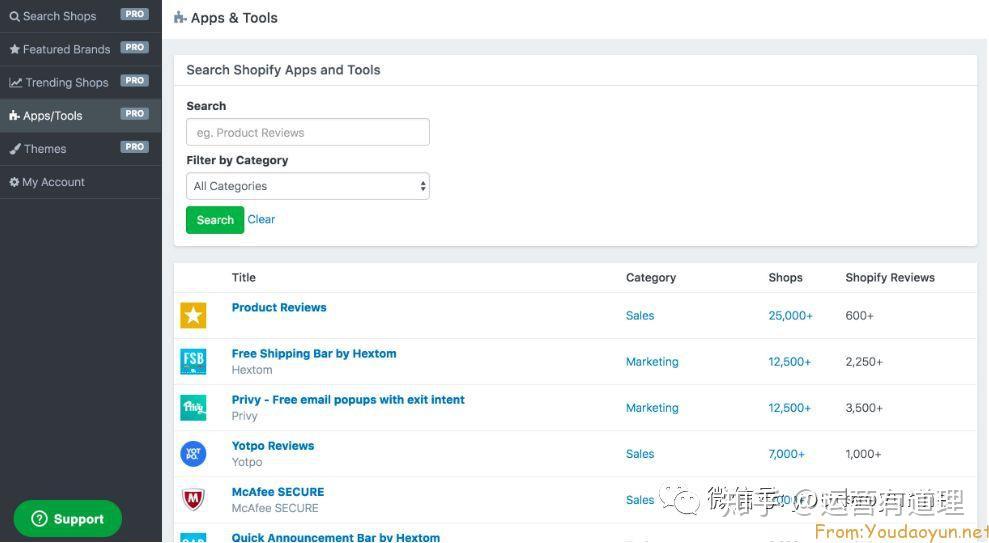Click the Product Reviews star app icon
The width and height of the screenshot is (989, 543).
pos(193,315)
